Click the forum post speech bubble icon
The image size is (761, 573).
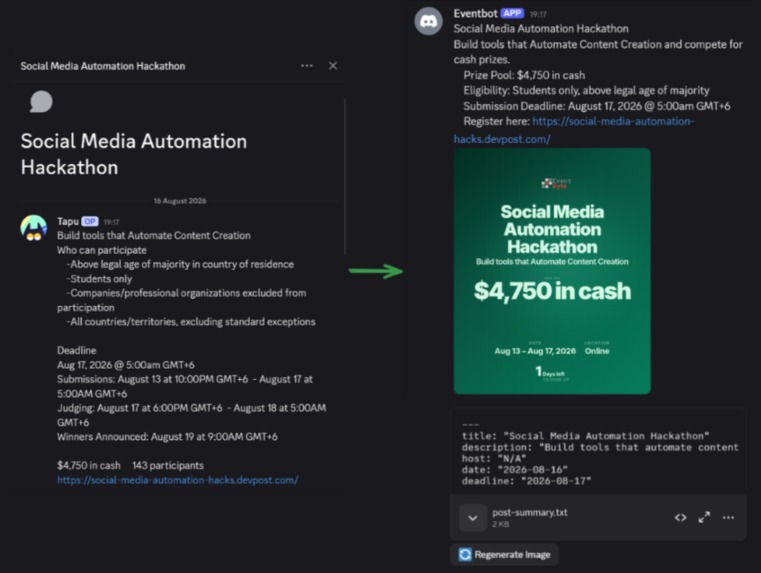[41, 101]
